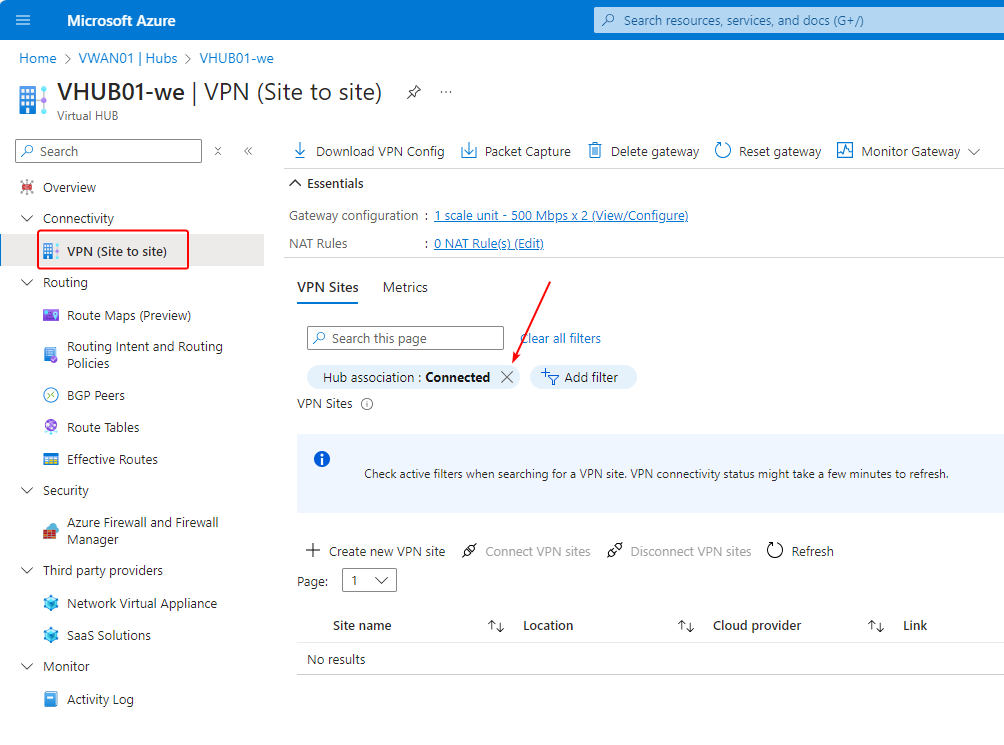Image resolution: width=1004 pixels, height=745 pixels.
Task: Open the Monitor Gateway dropdown chevron
Action: [x=974, y=152]
